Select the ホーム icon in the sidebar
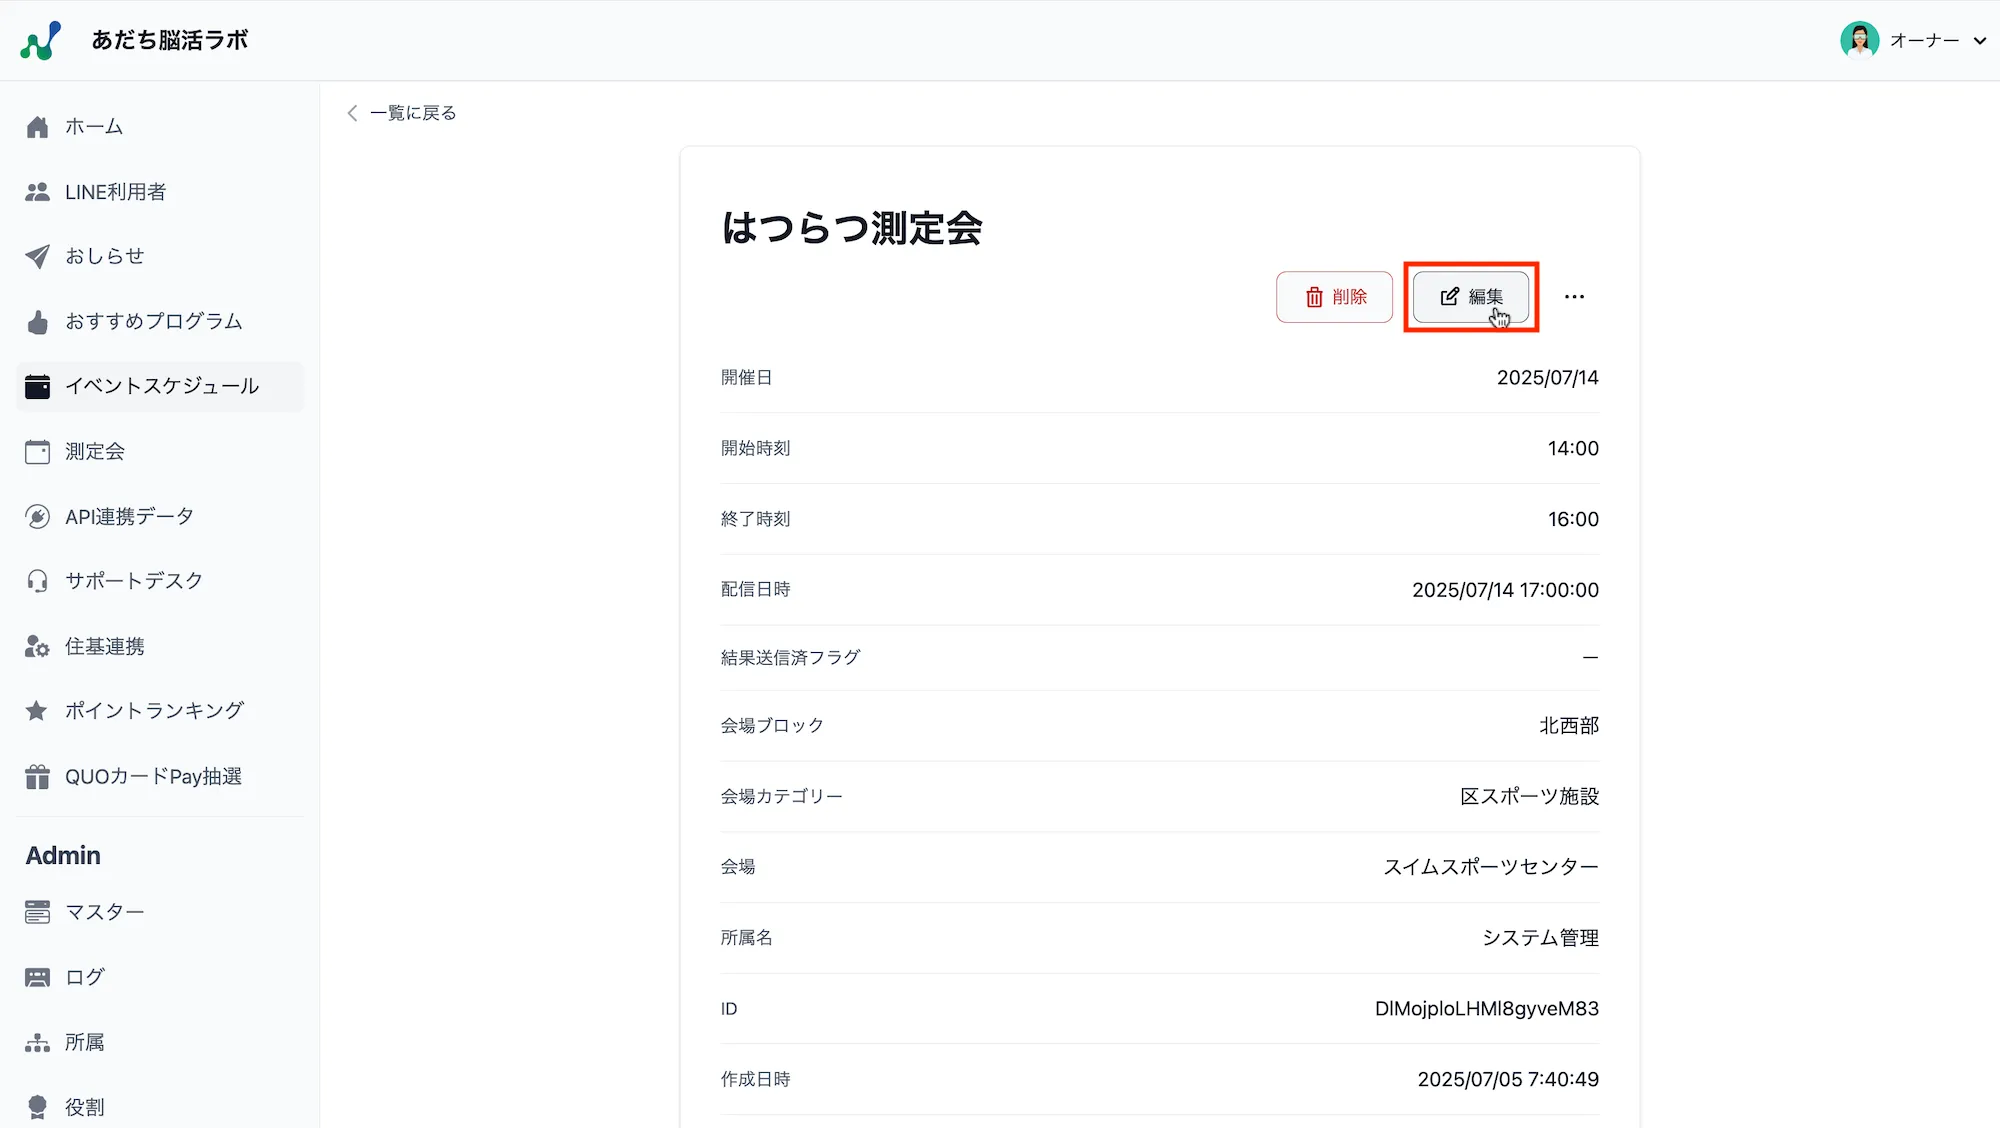Viewport: 2000px width, 1128px height. tap(37, 126)
